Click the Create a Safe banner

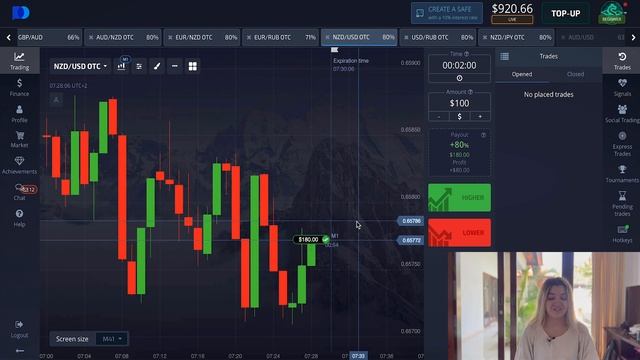click(447, 13)
